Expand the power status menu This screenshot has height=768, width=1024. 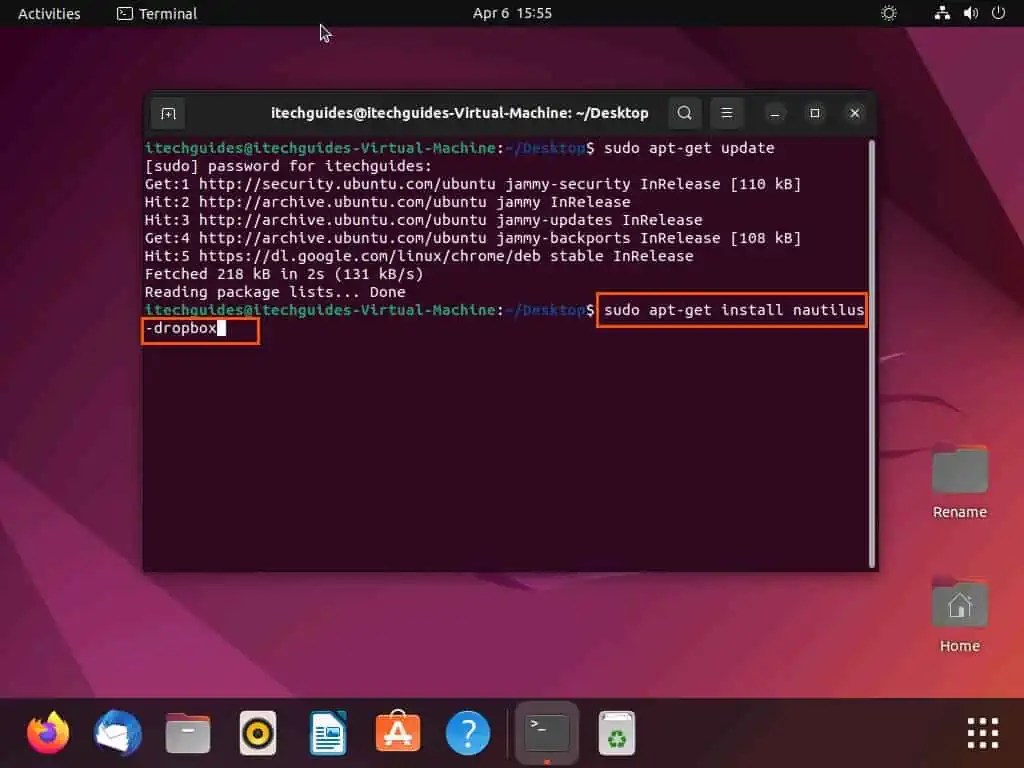tap(999, 13)
